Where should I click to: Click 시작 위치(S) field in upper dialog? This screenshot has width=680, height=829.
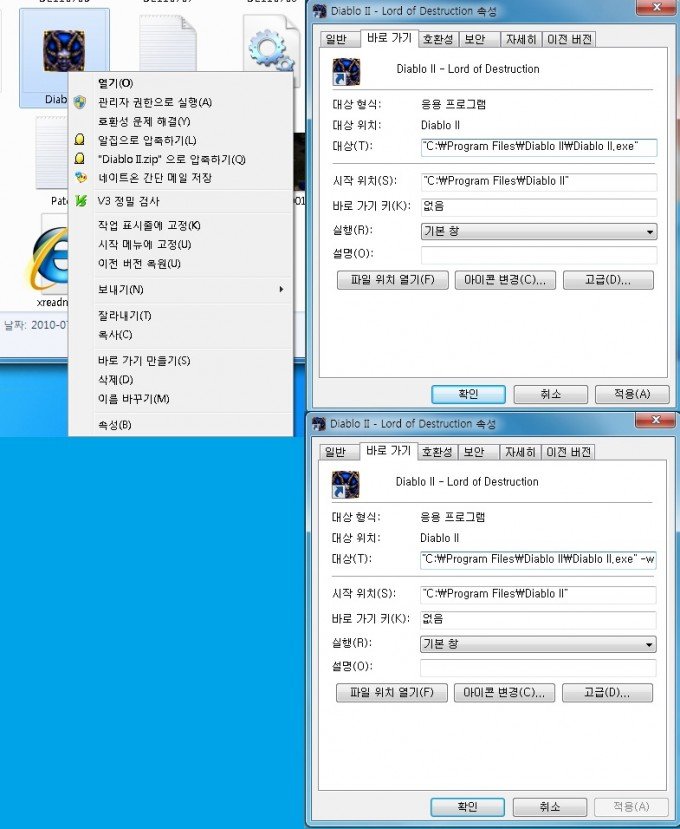[x=539, y=181]
